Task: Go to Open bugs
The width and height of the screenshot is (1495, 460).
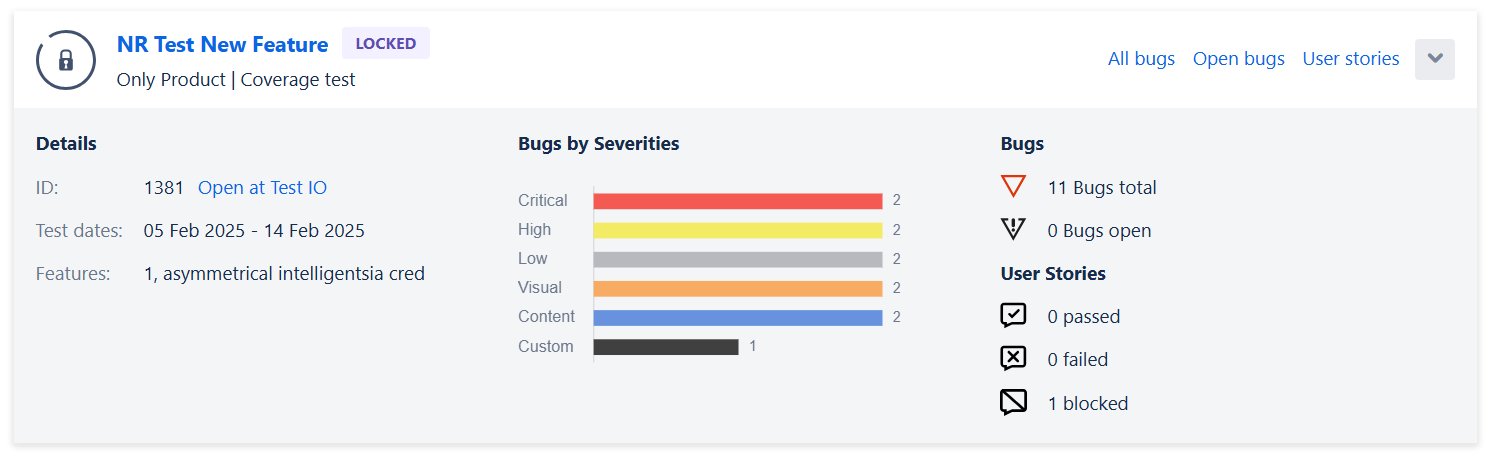Action: click(1238, 59)
